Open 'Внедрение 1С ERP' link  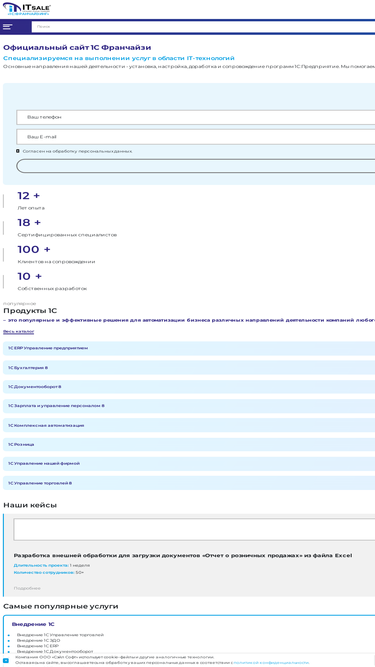[38, 646]
